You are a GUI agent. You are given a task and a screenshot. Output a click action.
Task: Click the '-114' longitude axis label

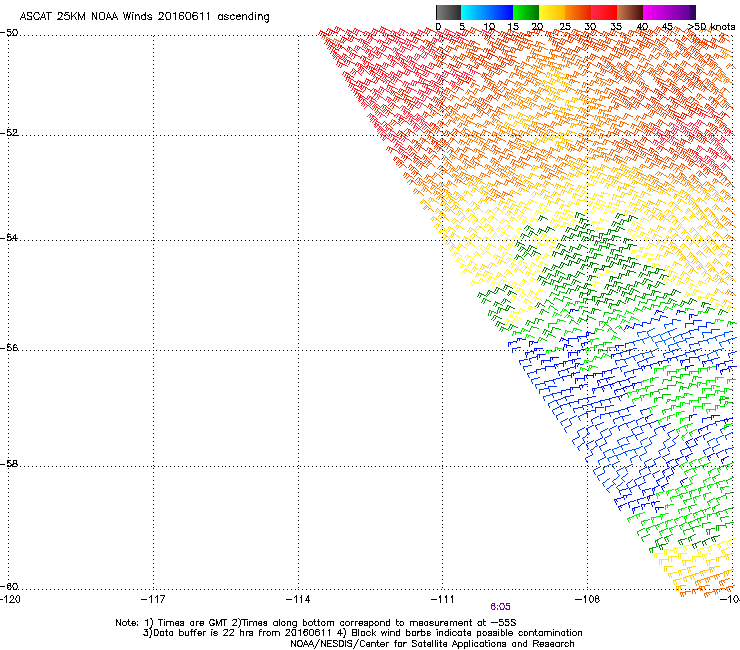coord(298,599)
